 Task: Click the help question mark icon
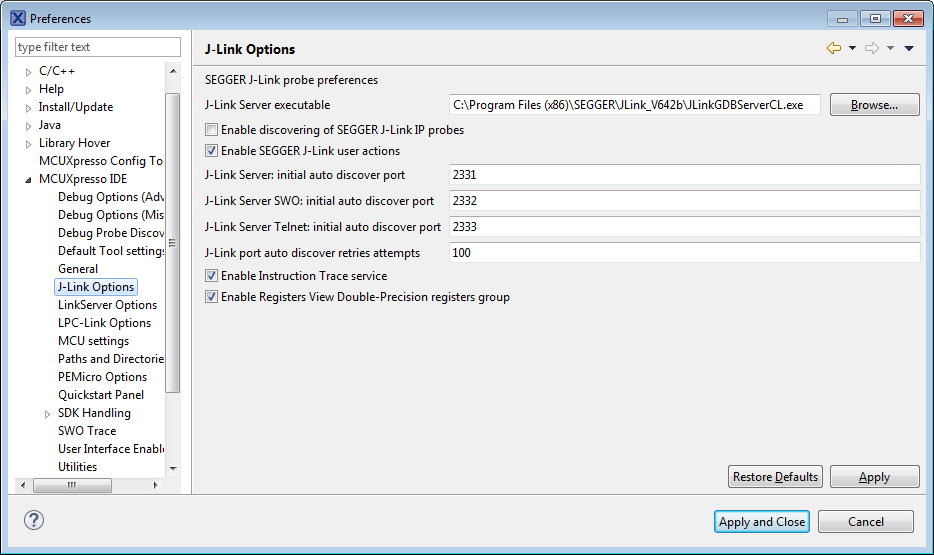[34, 520]
